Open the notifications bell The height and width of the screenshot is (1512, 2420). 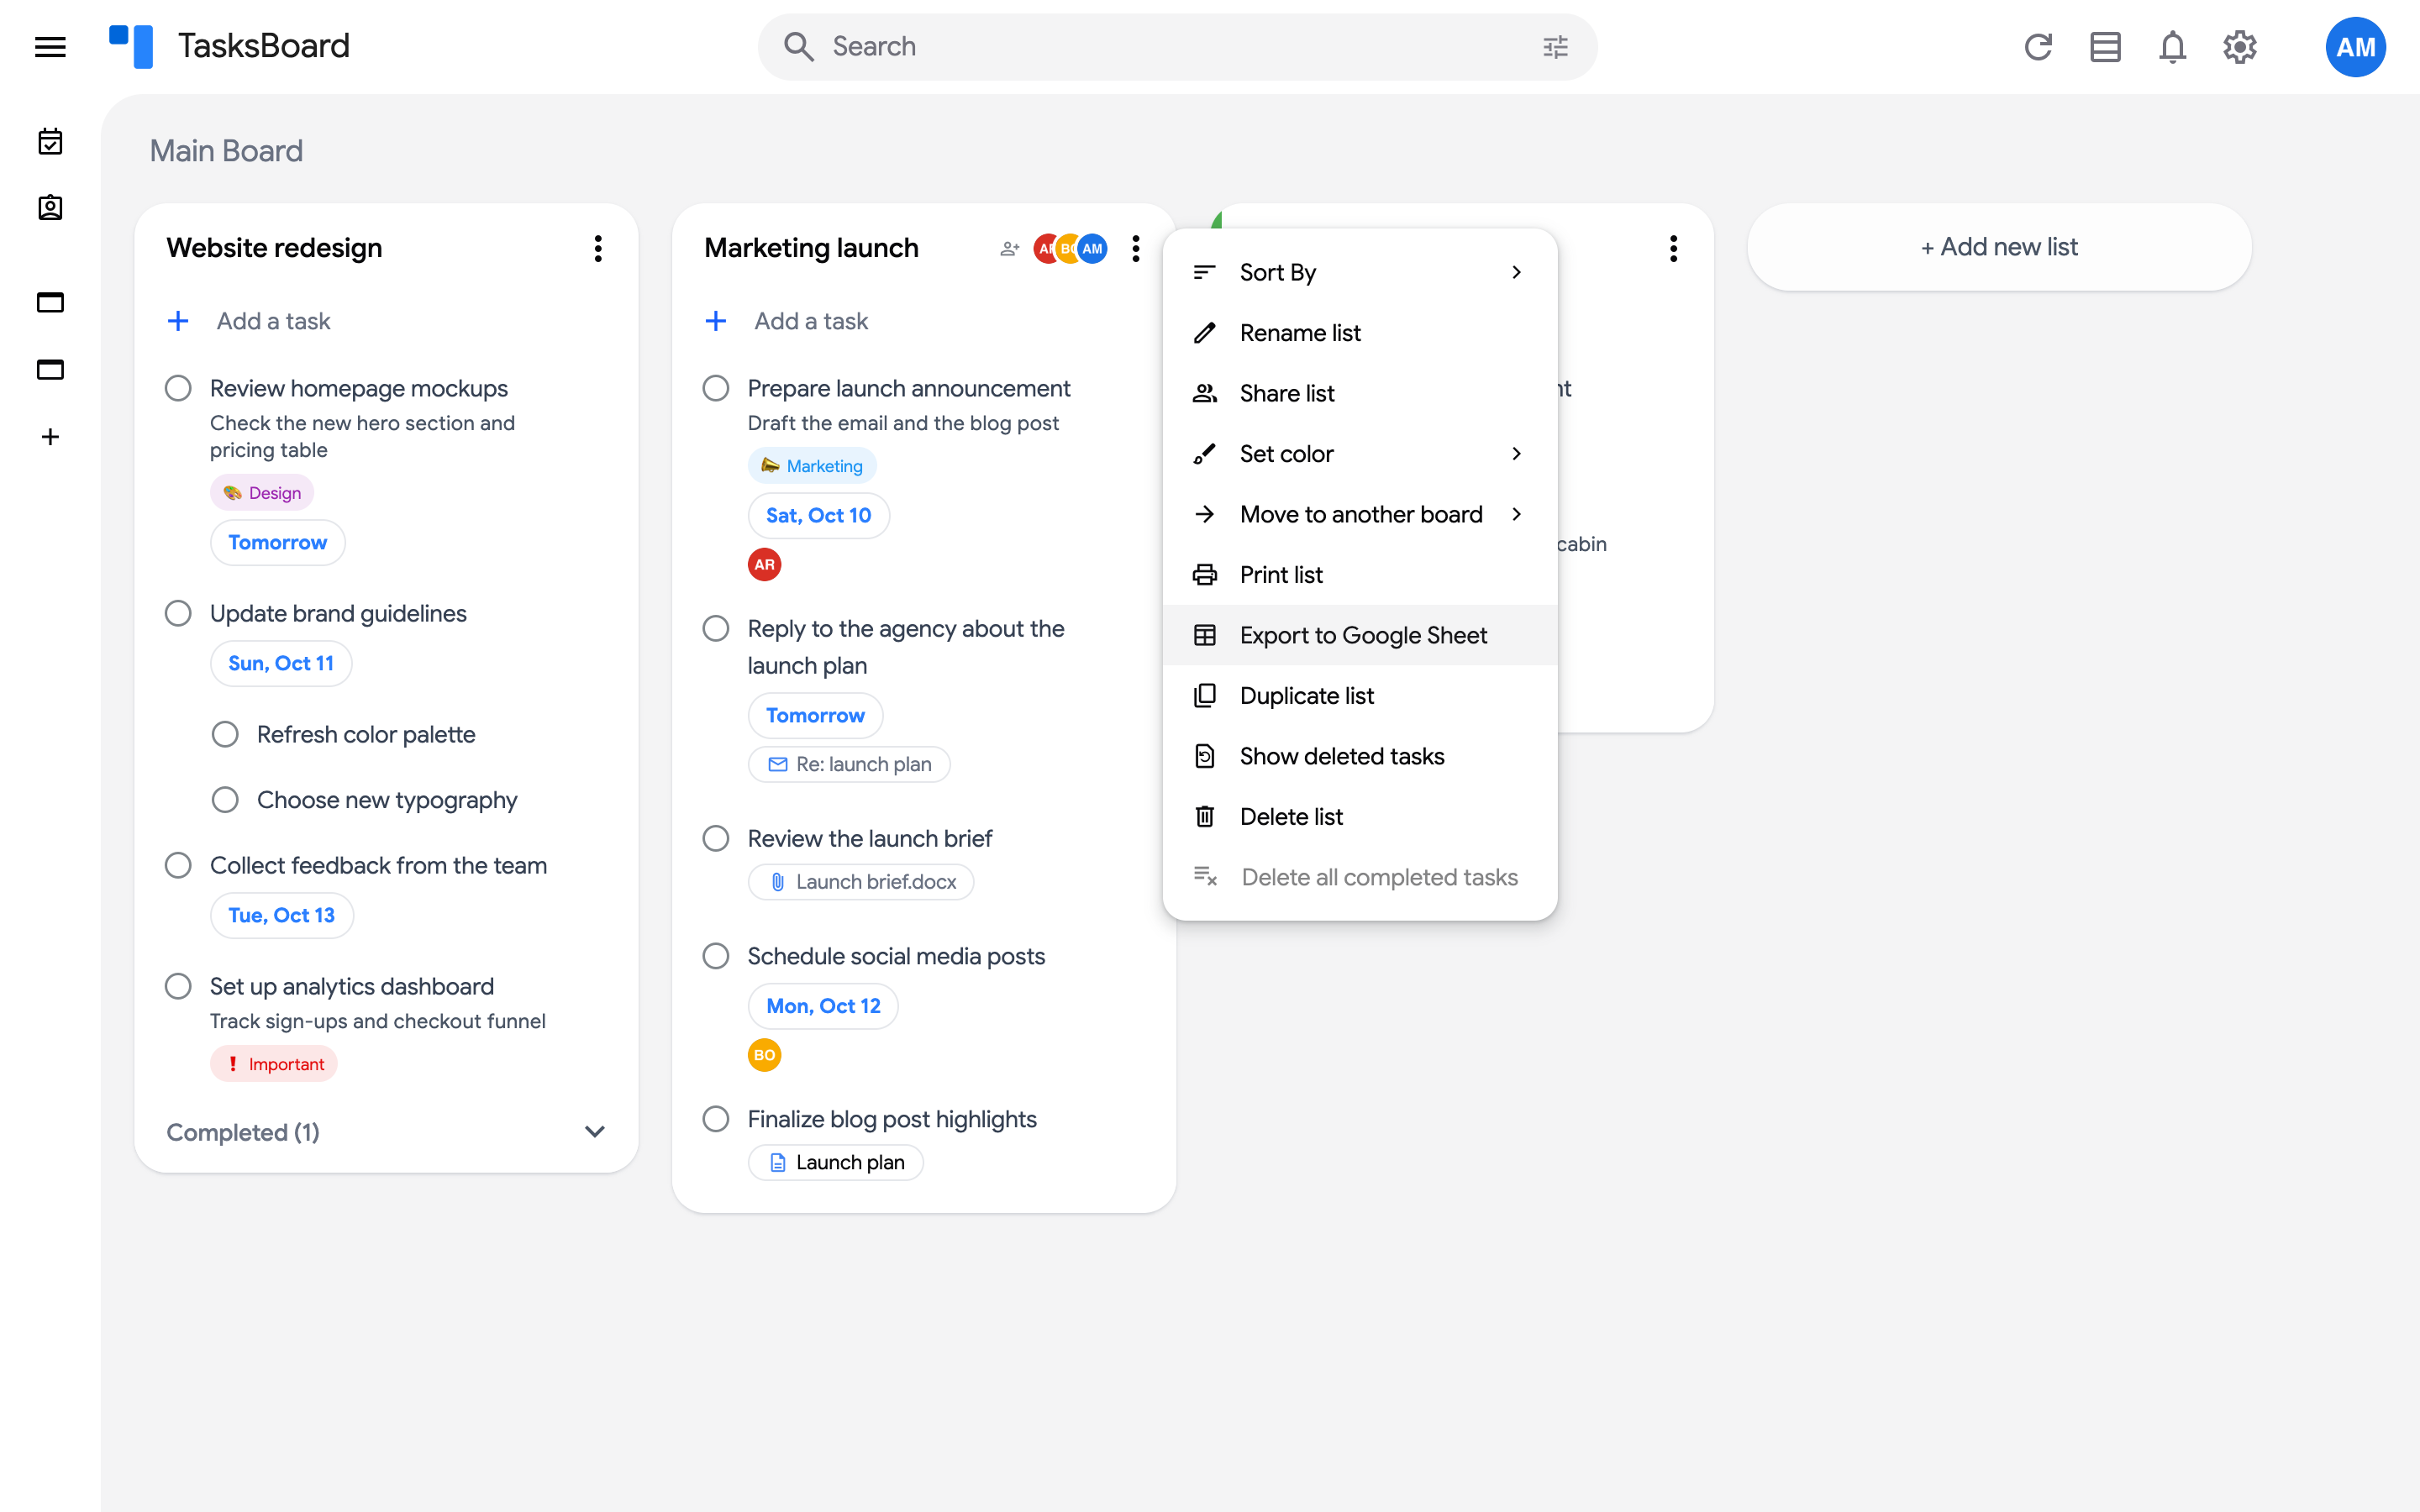tap(2172, 47)
